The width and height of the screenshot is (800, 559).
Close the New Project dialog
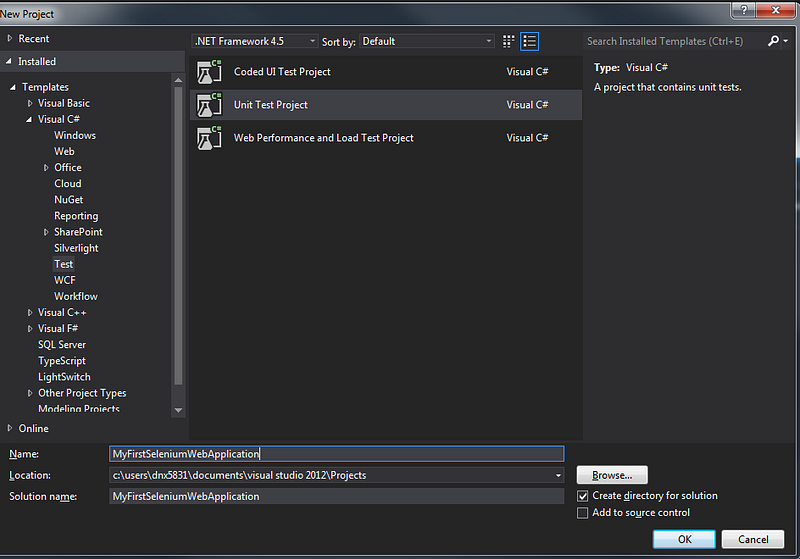pyautogui.click(x=776, y=10)
